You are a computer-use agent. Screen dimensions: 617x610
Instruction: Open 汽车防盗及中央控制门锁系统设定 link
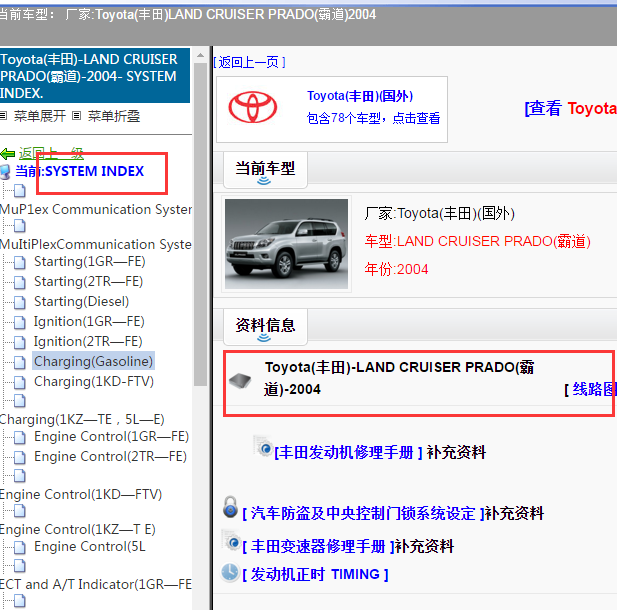pyautogui.click(x=363, y=514)
